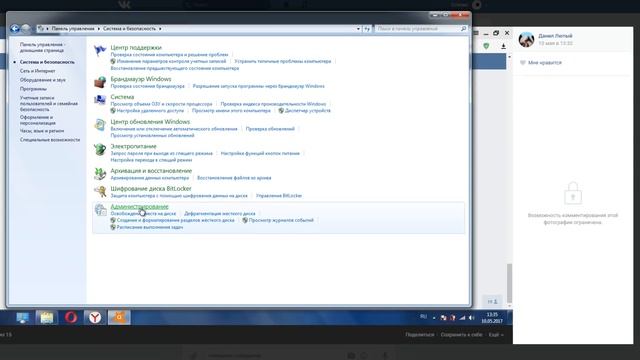The image size is (640, 360).
Task: Click the magnifier in the Control Panel search
Action: point(463,29)
